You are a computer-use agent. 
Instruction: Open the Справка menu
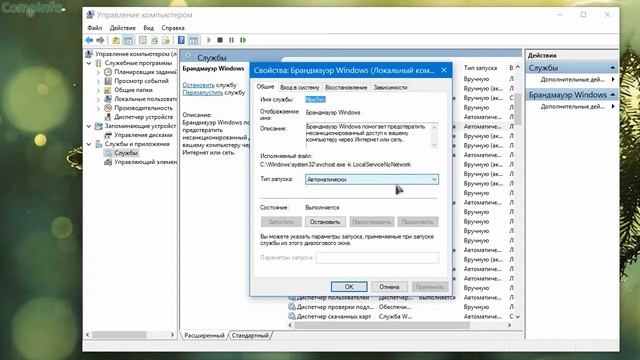click(x=173, y=28)
